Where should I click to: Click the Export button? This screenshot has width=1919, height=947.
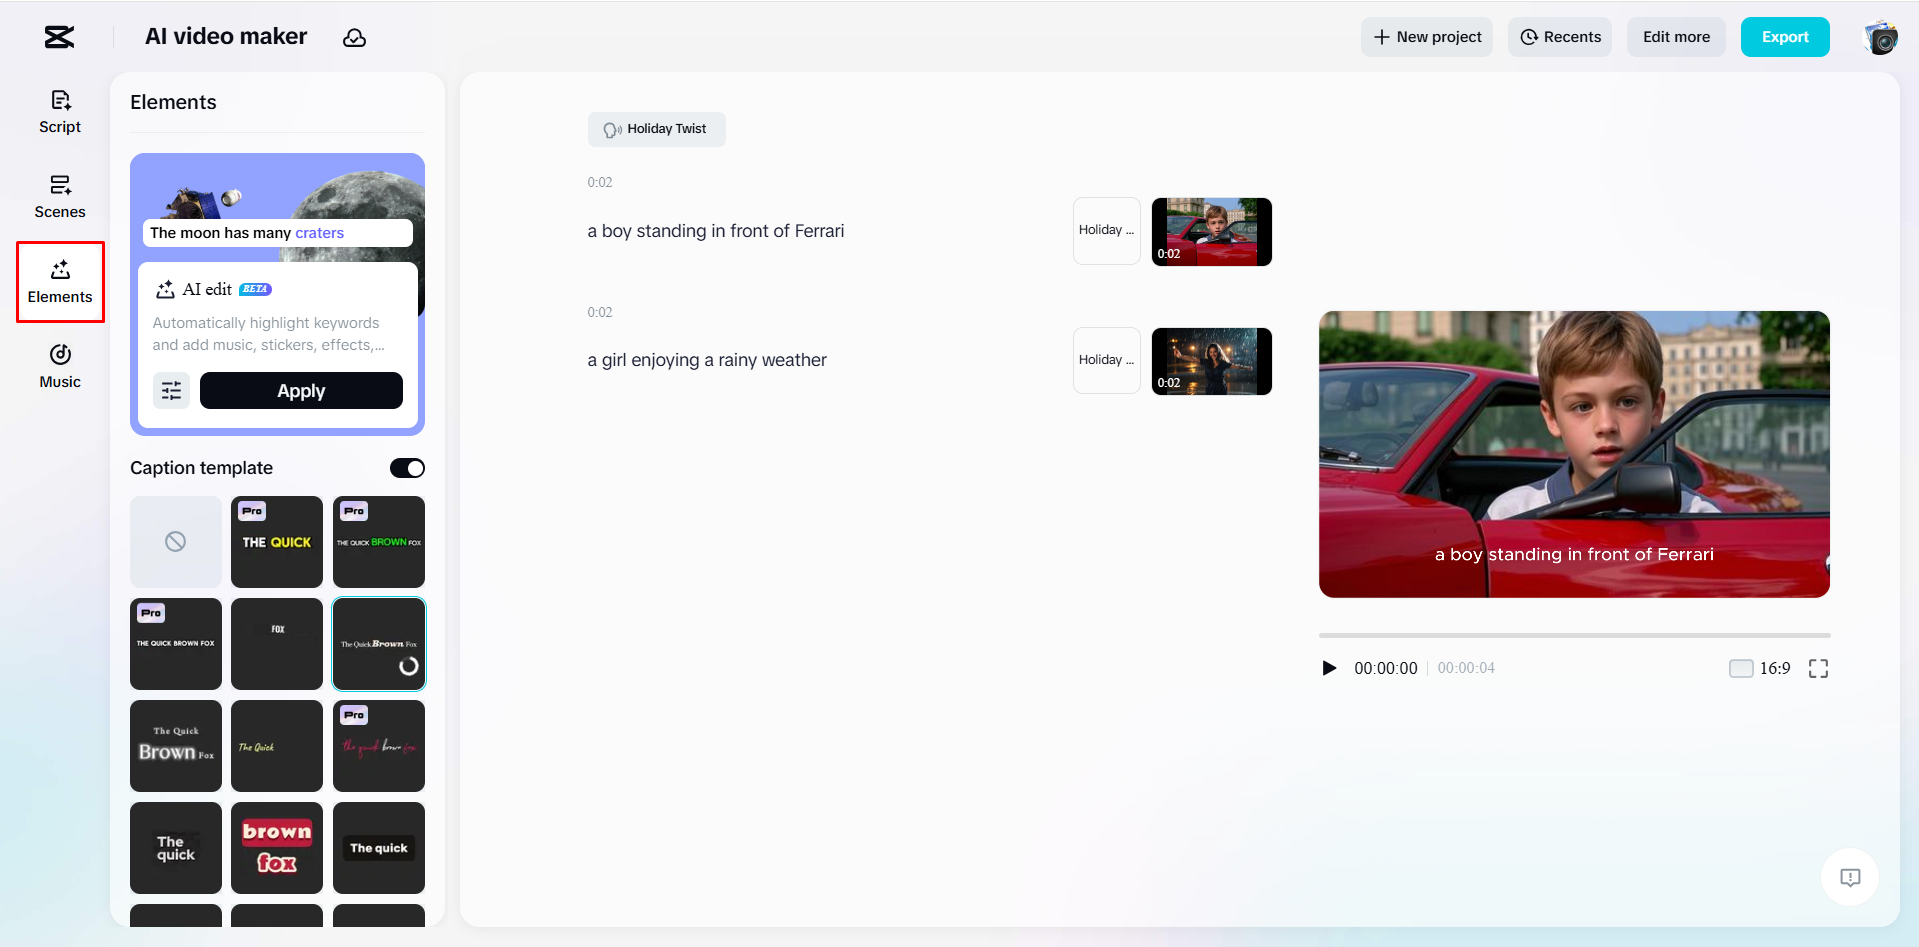pyautogui.click(x=1785, y=36)
